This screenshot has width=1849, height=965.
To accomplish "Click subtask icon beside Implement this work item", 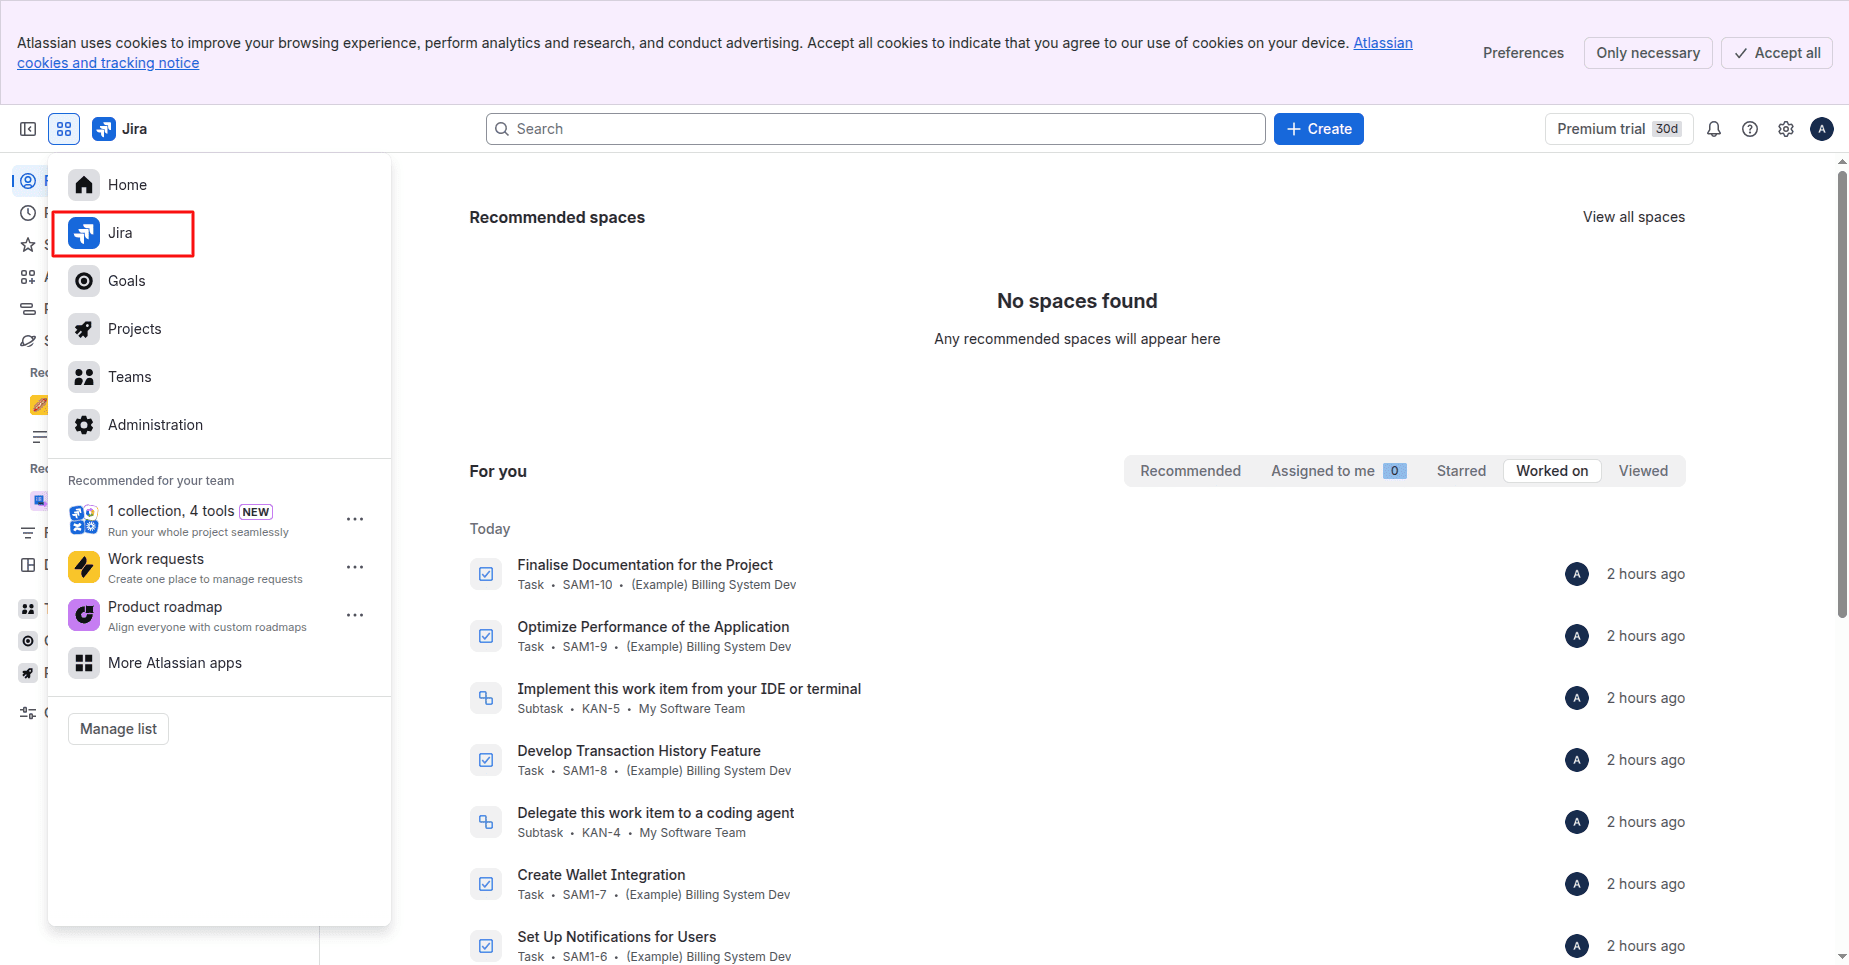I will 486,698.
